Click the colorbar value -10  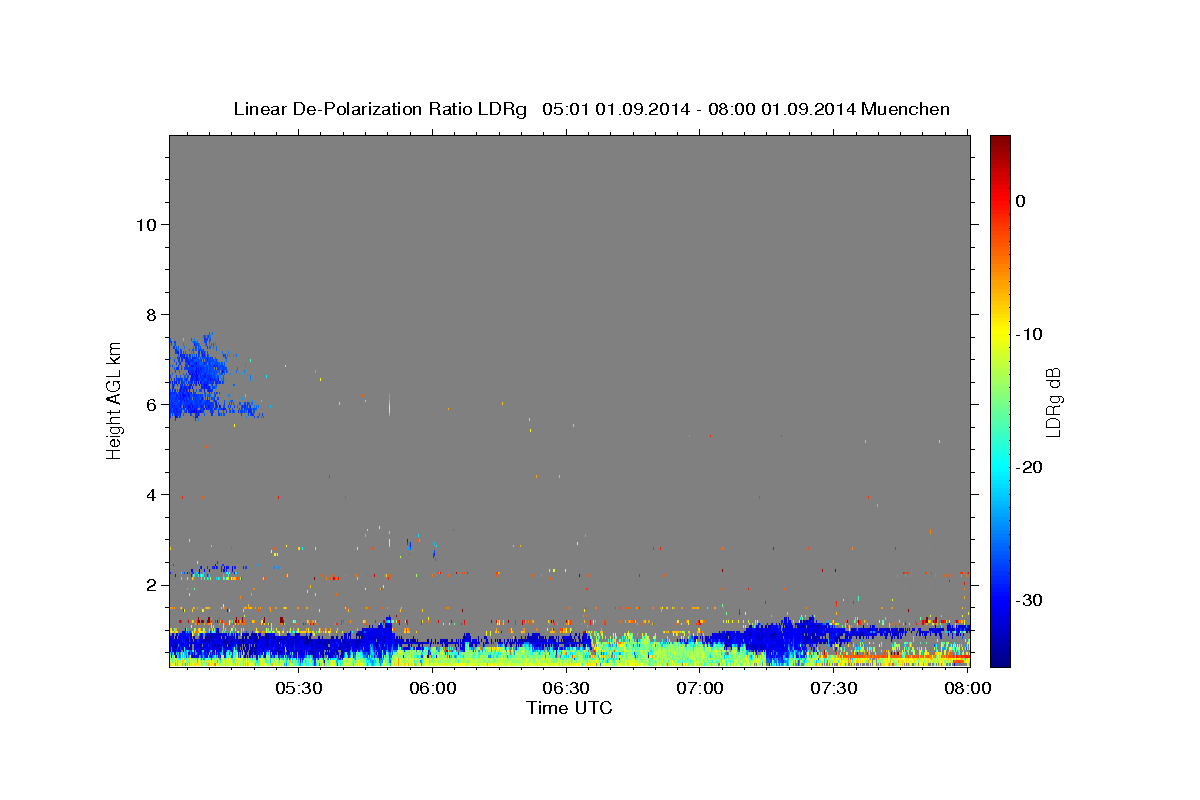[1030, 334]
